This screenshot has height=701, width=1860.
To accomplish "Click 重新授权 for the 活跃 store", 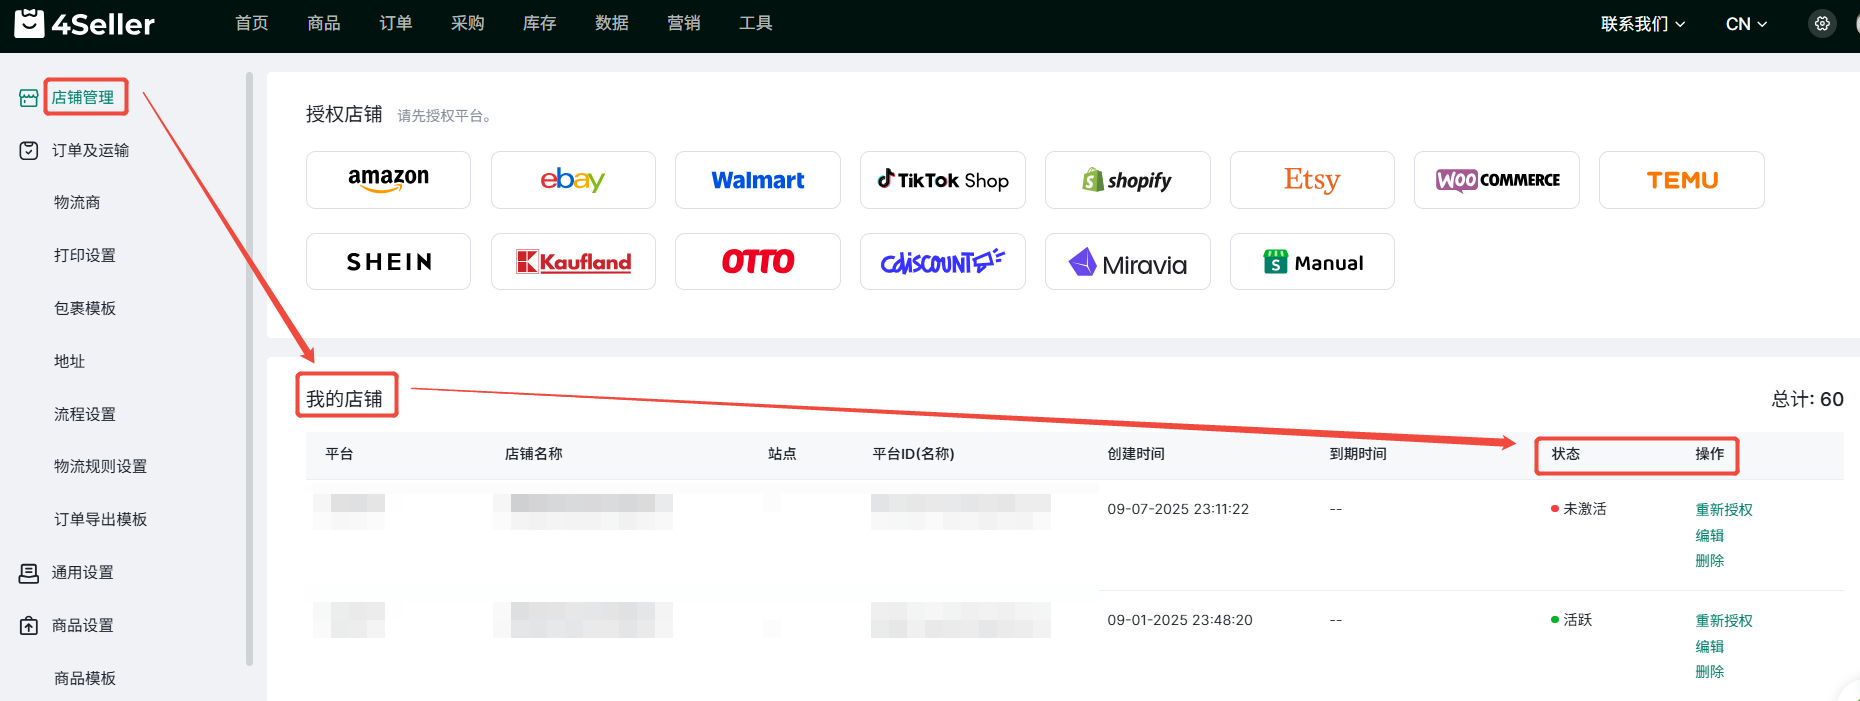I will (1724, 621).
